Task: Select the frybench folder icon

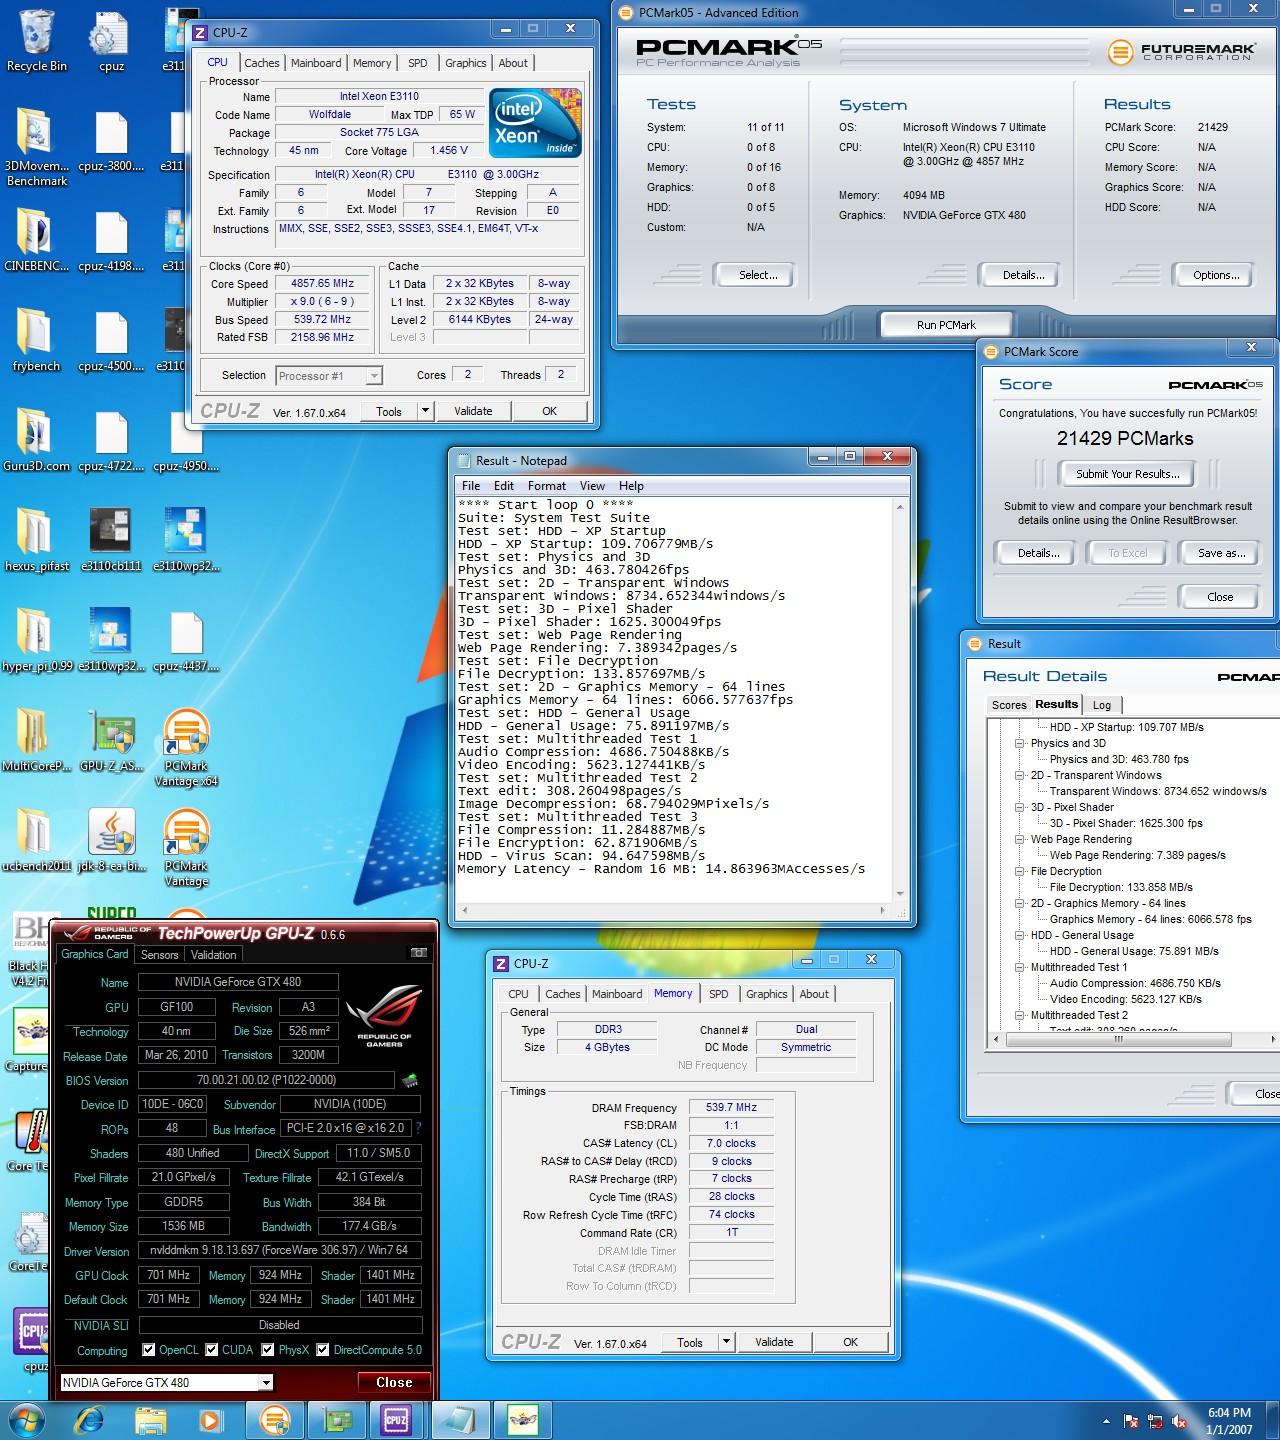Action: (x=36, y=340)
